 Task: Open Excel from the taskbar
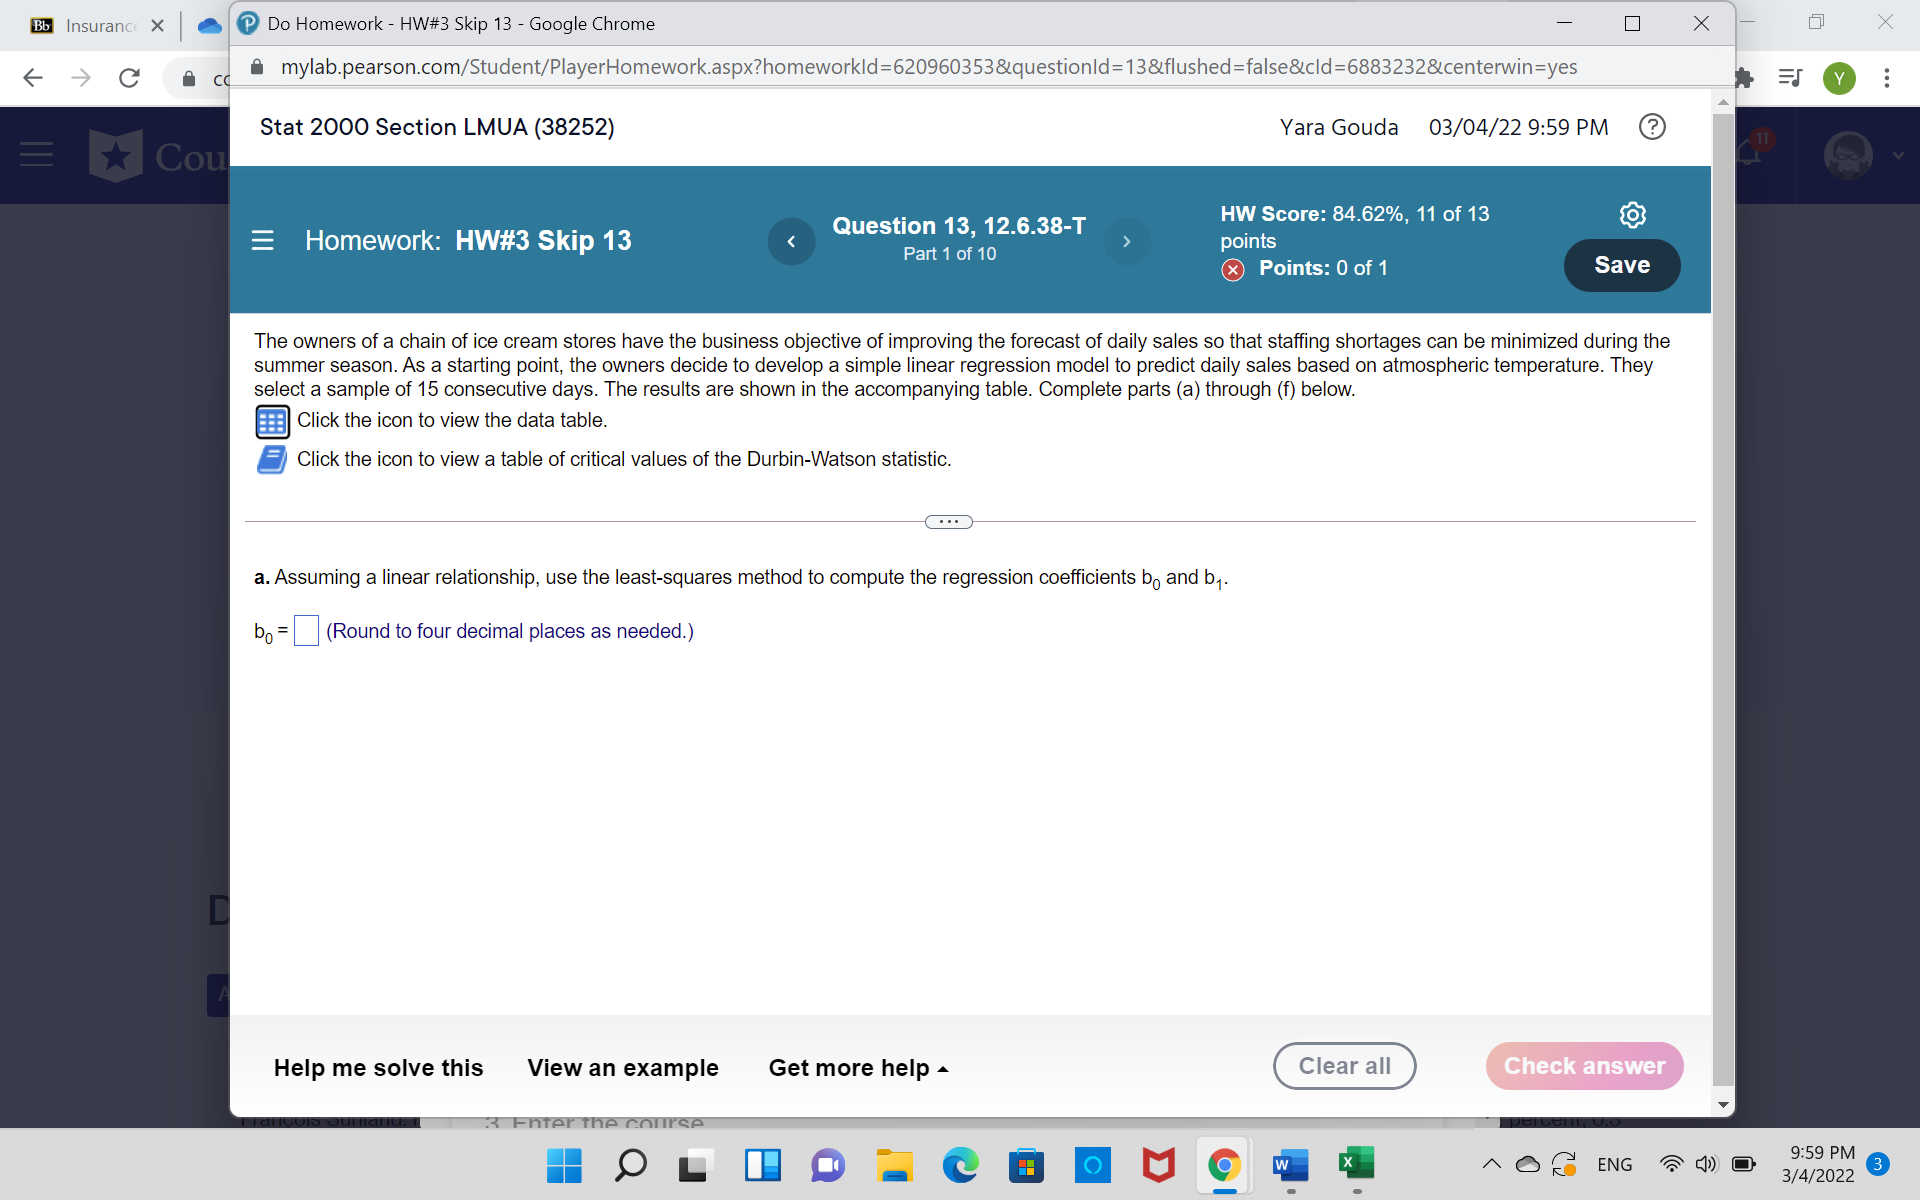pos(1356,1164)
